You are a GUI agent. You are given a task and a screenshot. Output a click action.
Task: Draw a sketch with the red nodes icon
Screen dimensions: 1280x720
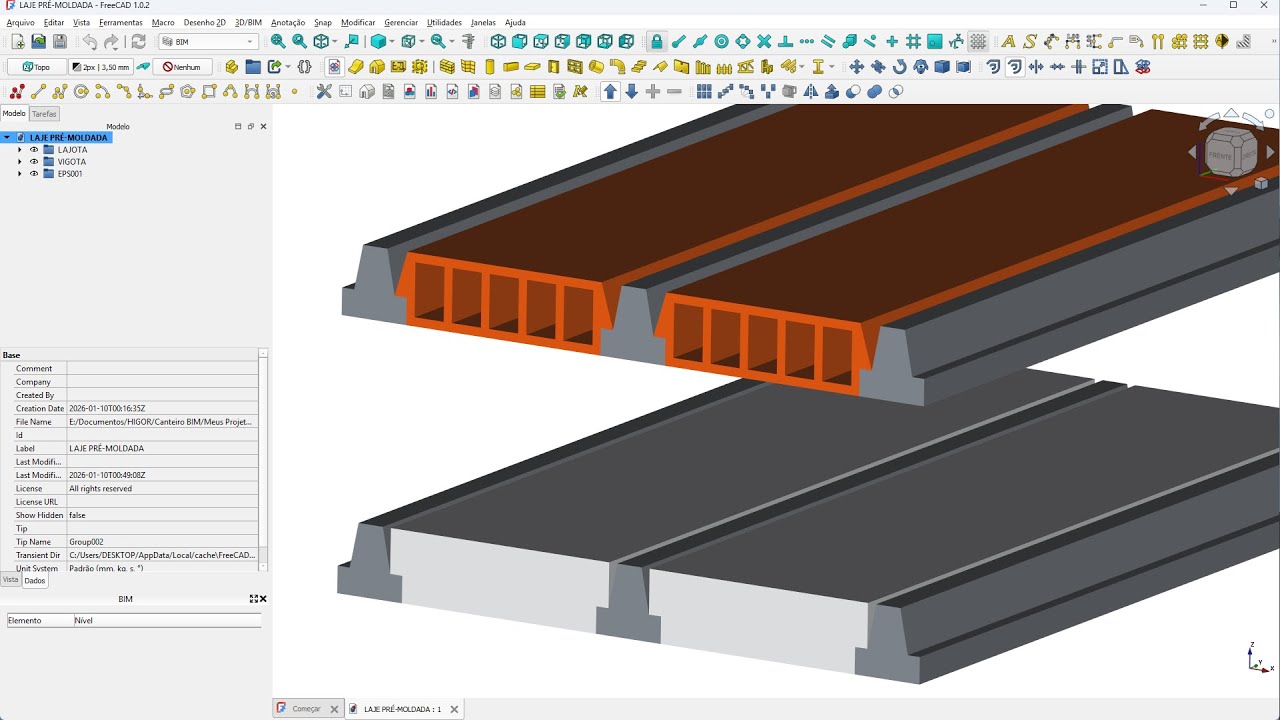coord(17,91)
